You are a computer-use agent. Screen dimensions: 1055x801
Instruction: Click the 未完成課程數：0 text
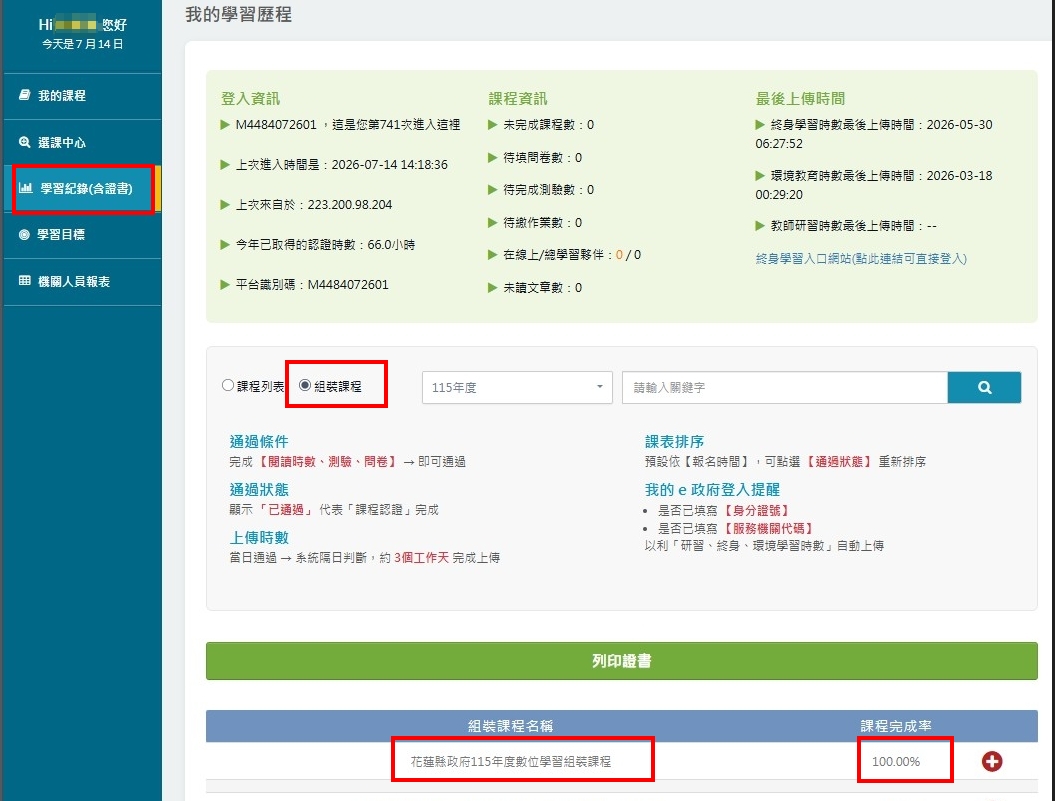(x=548, y=125)
